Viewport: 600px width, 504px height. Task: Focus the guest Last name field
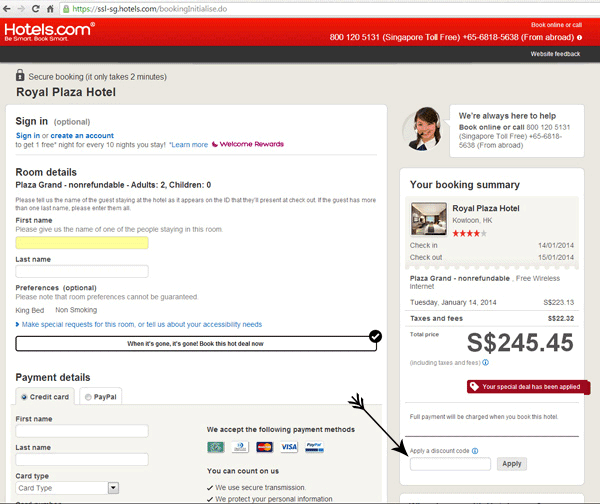[82, 271]
